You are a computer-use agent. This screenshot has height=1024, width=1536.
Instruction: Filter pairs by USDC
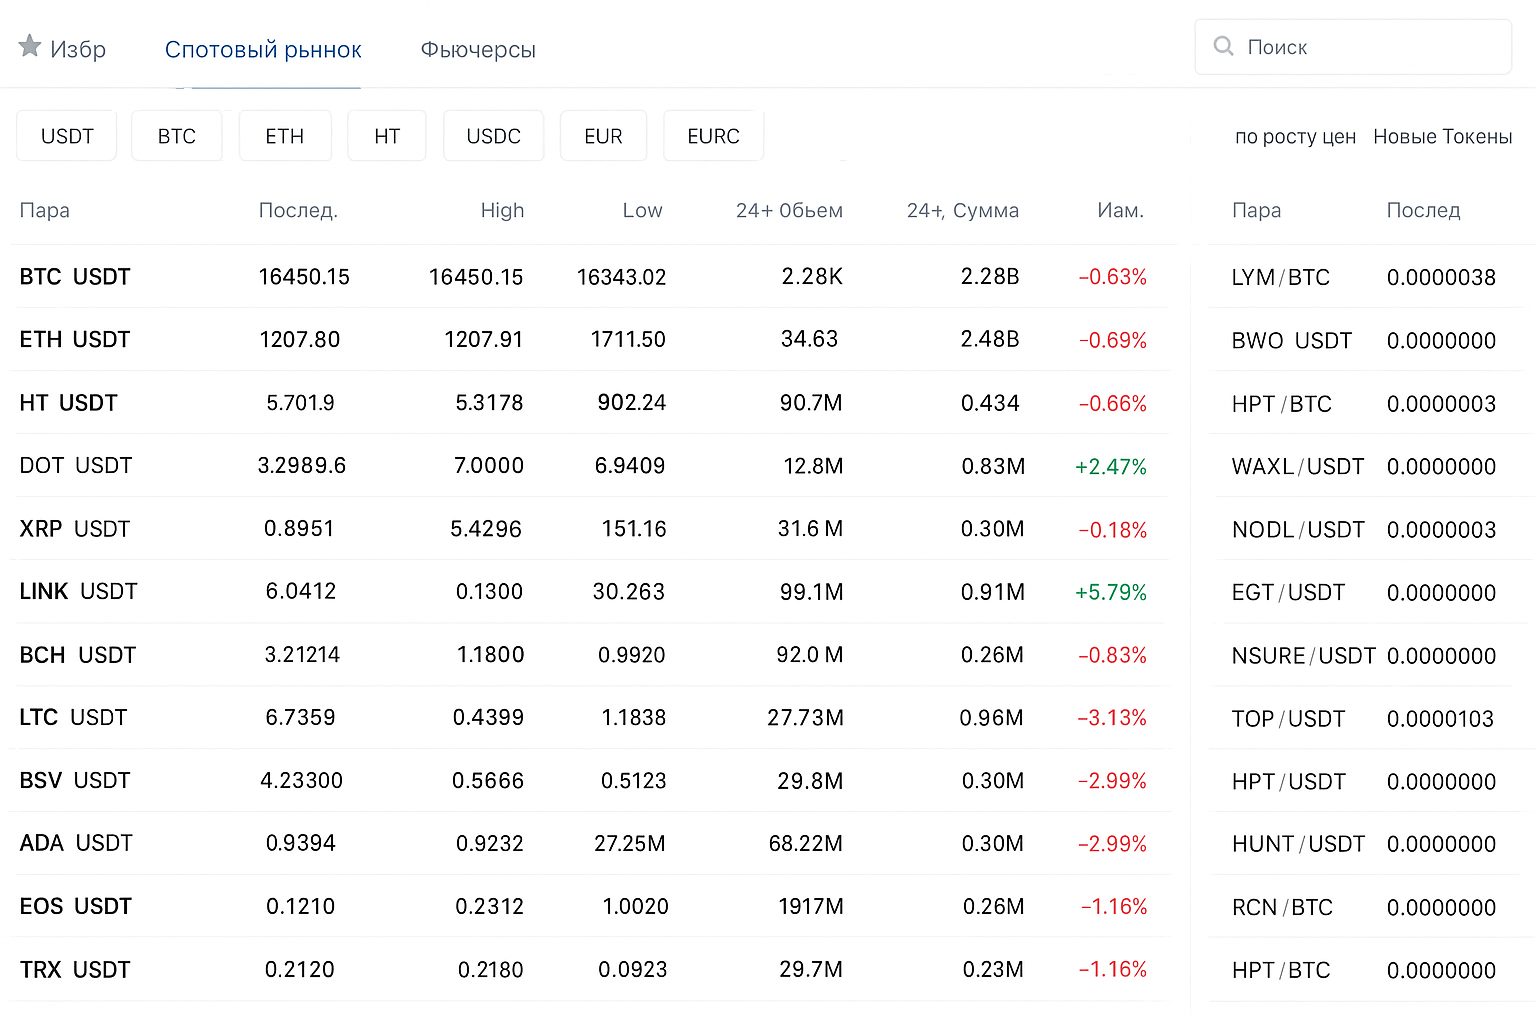coord(494,136)
